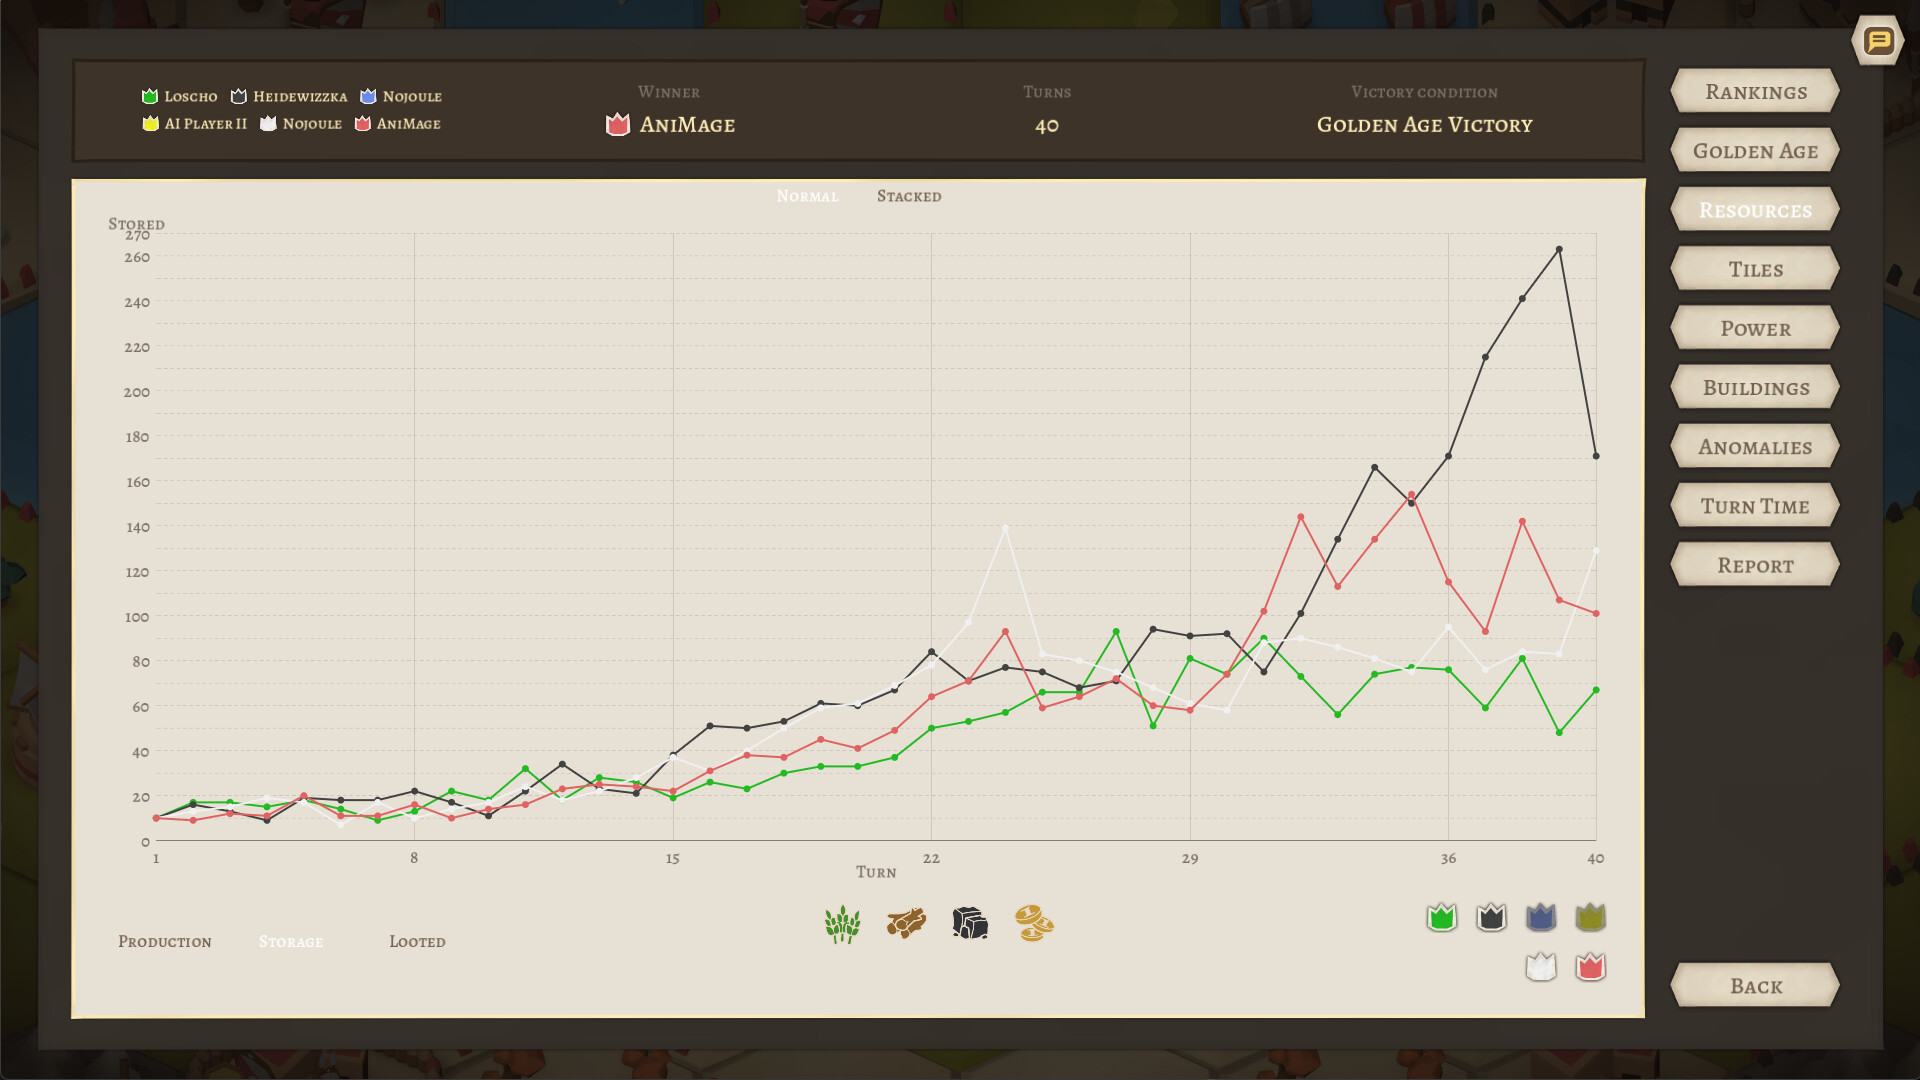1920x1080 pixels.
Task: Show Looted data
Action: 417,942
